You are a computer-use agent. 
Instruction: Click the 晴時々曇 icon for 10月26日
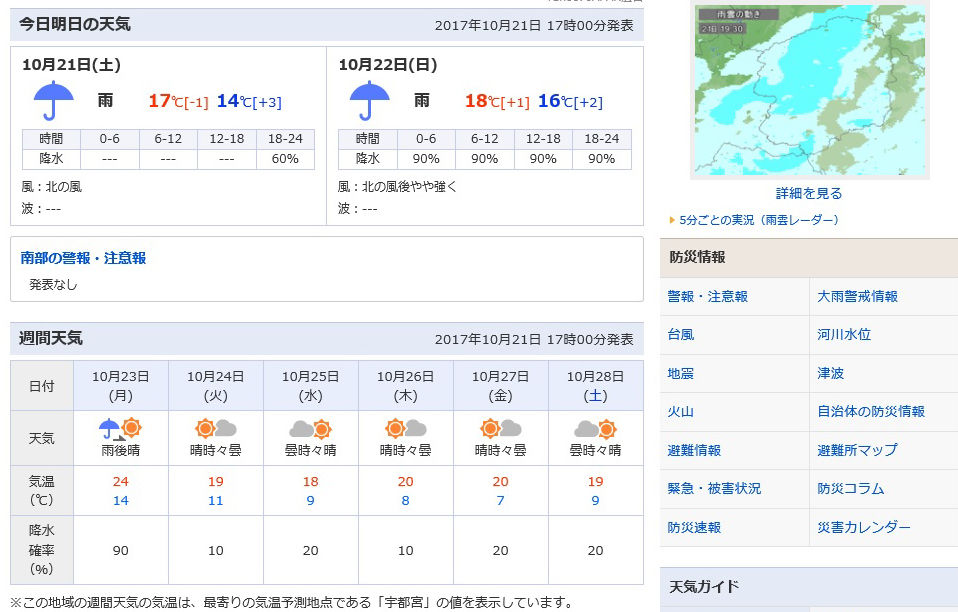pos(406,429)
